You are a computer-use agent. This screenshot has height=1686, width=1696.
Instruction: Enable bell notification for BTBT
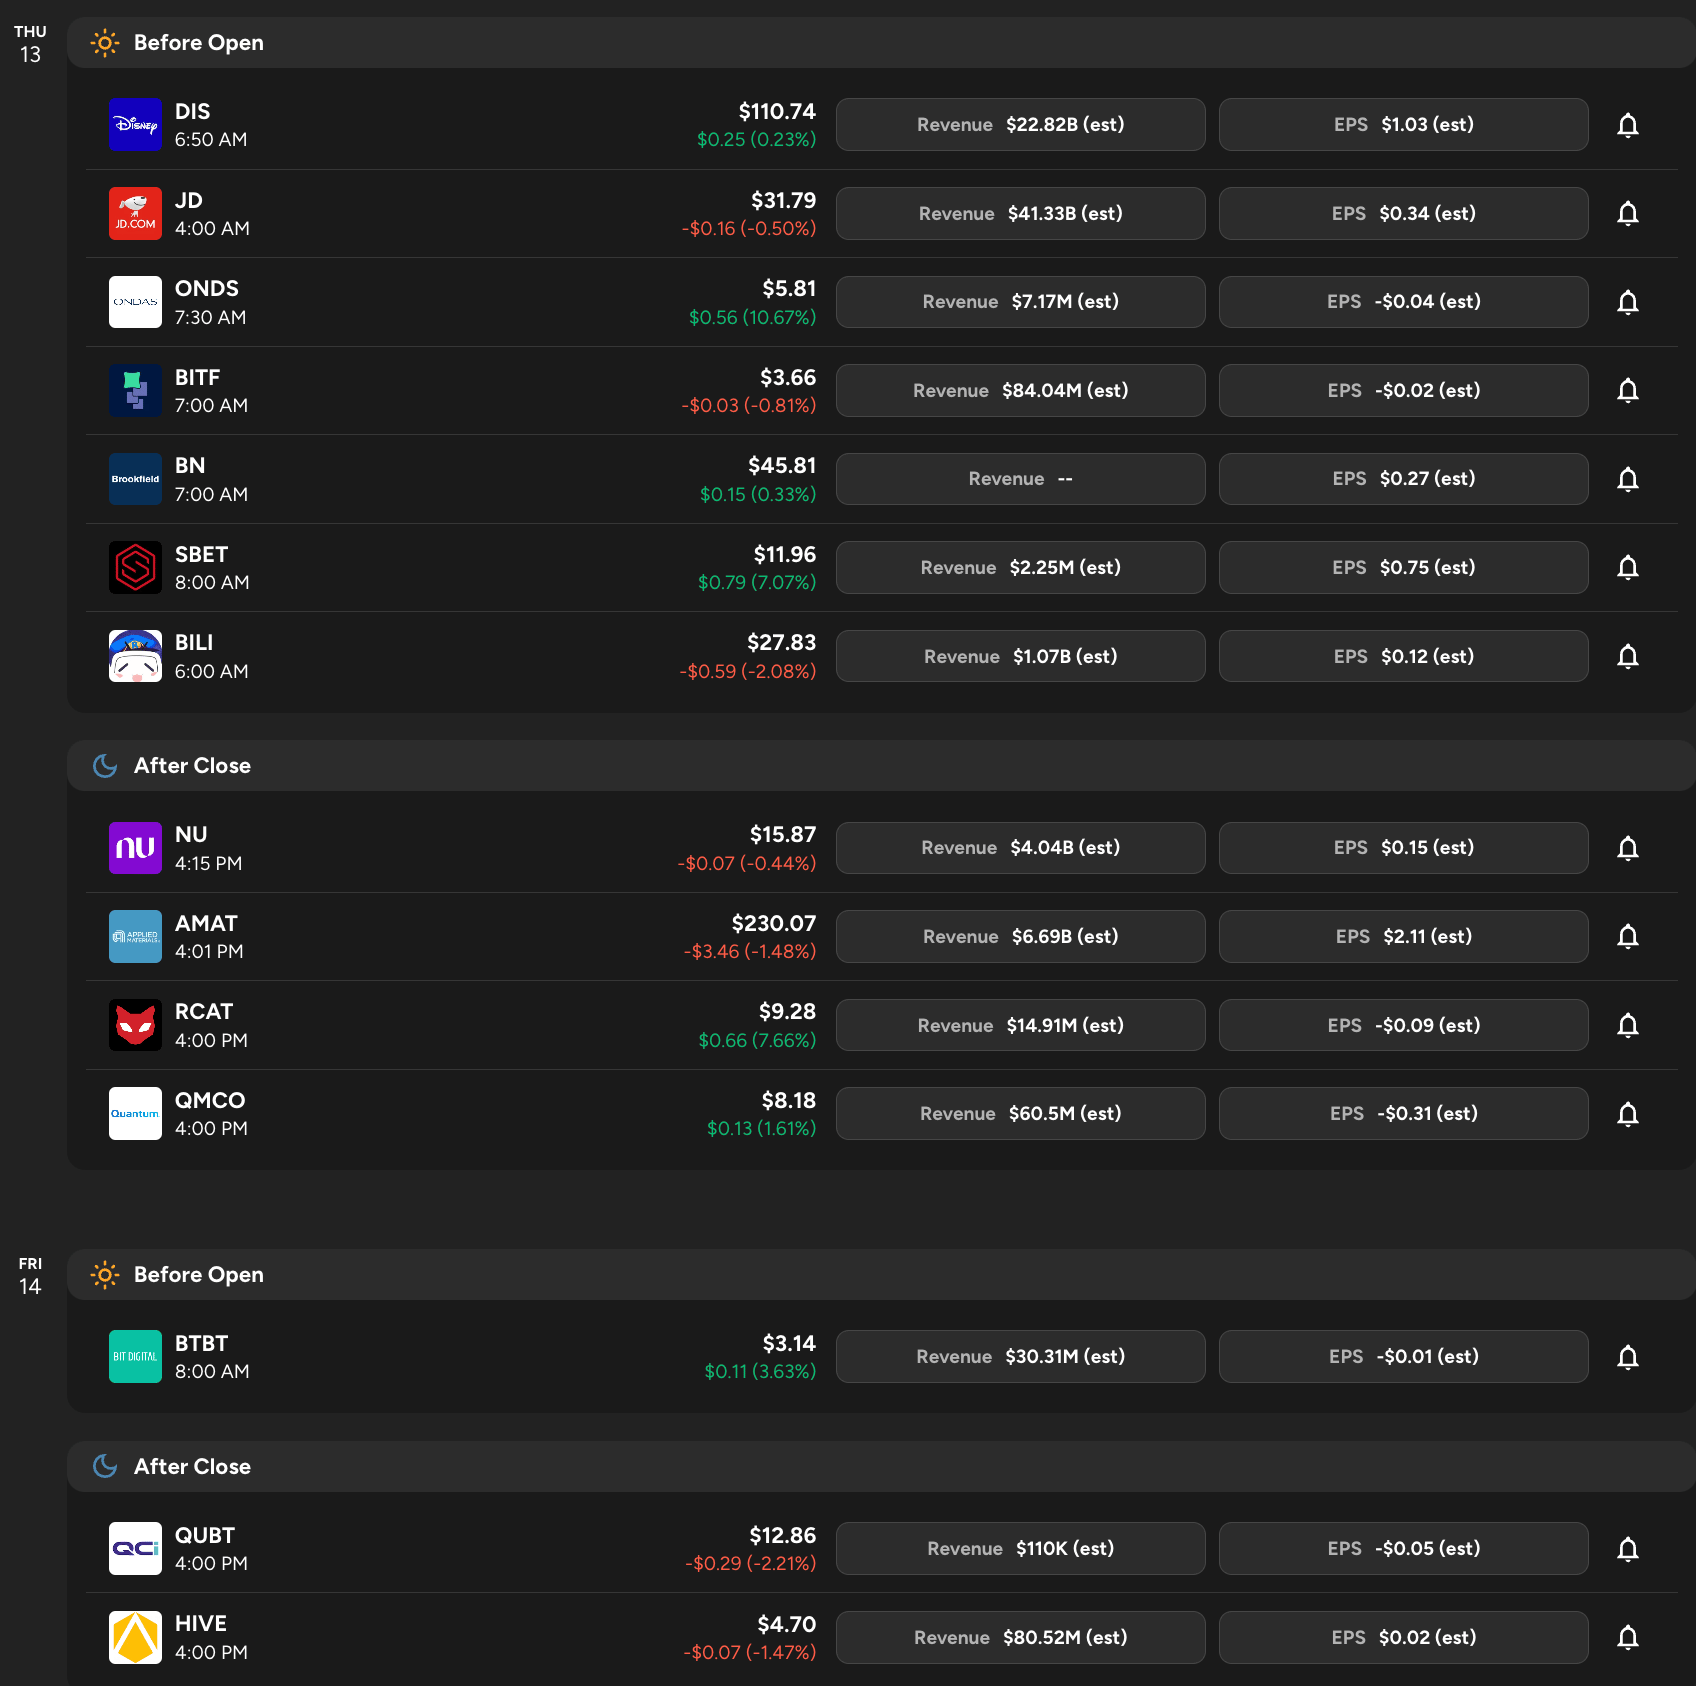[1628, 1356]
